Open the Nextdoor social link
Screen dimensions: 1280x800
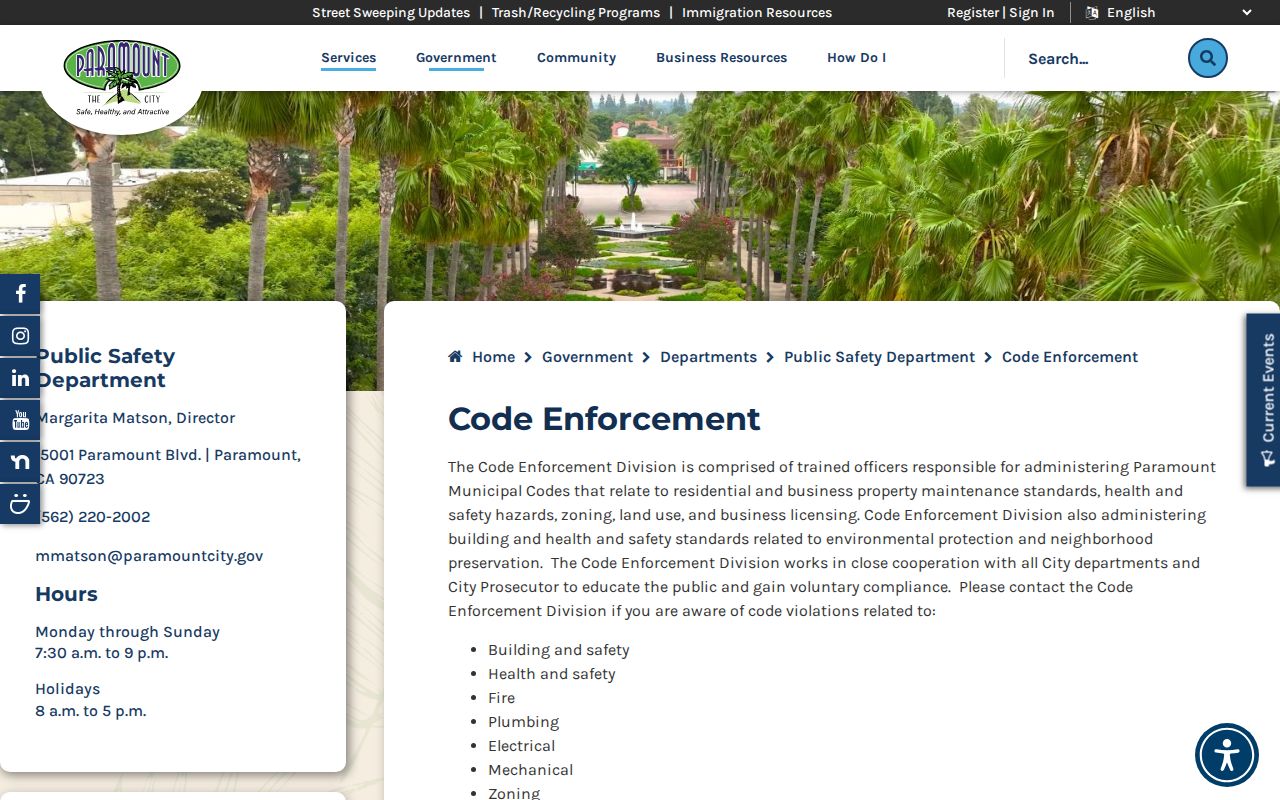click(20, 462)
